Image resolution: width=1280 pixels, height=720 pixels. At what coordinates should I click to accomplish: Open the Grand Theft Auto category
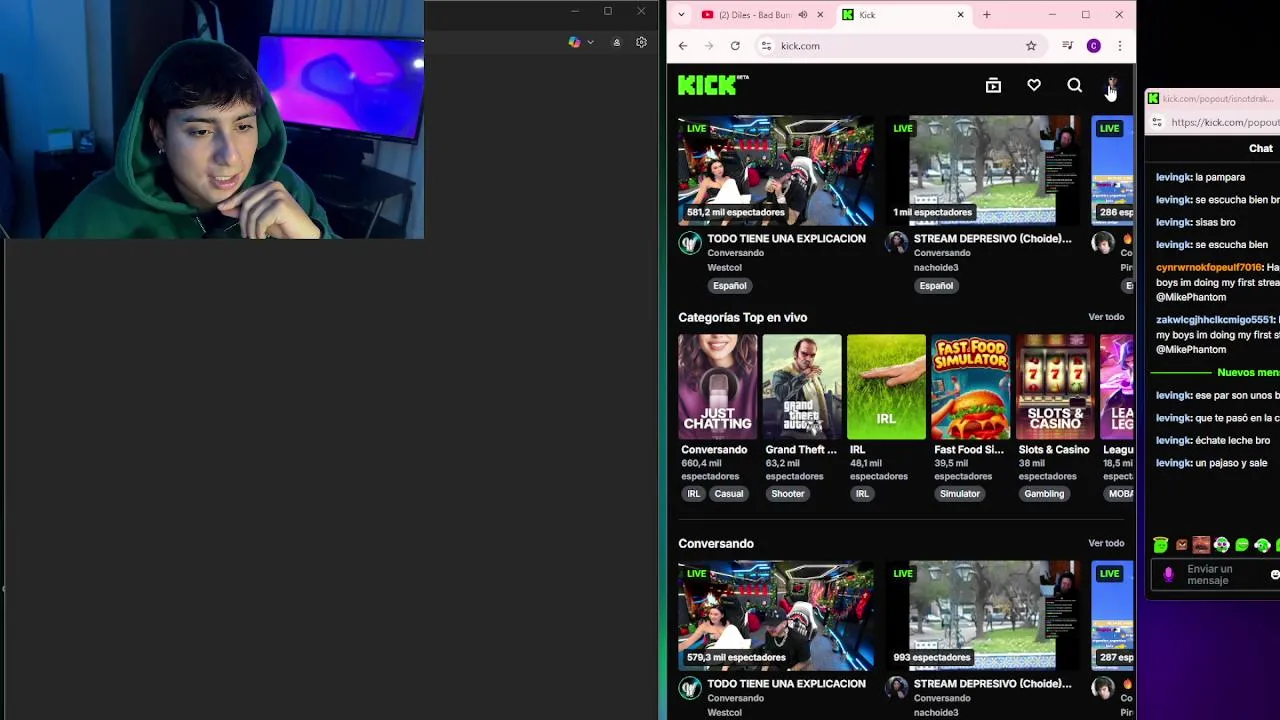801,387
